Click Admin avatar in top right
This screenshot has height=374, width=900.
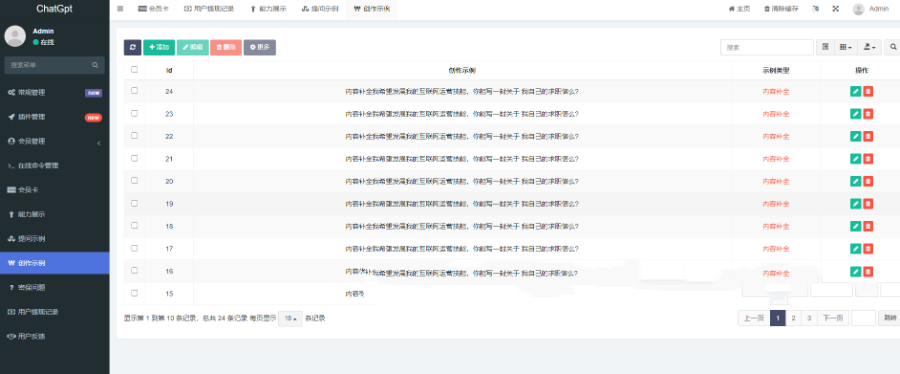[858, 9]
